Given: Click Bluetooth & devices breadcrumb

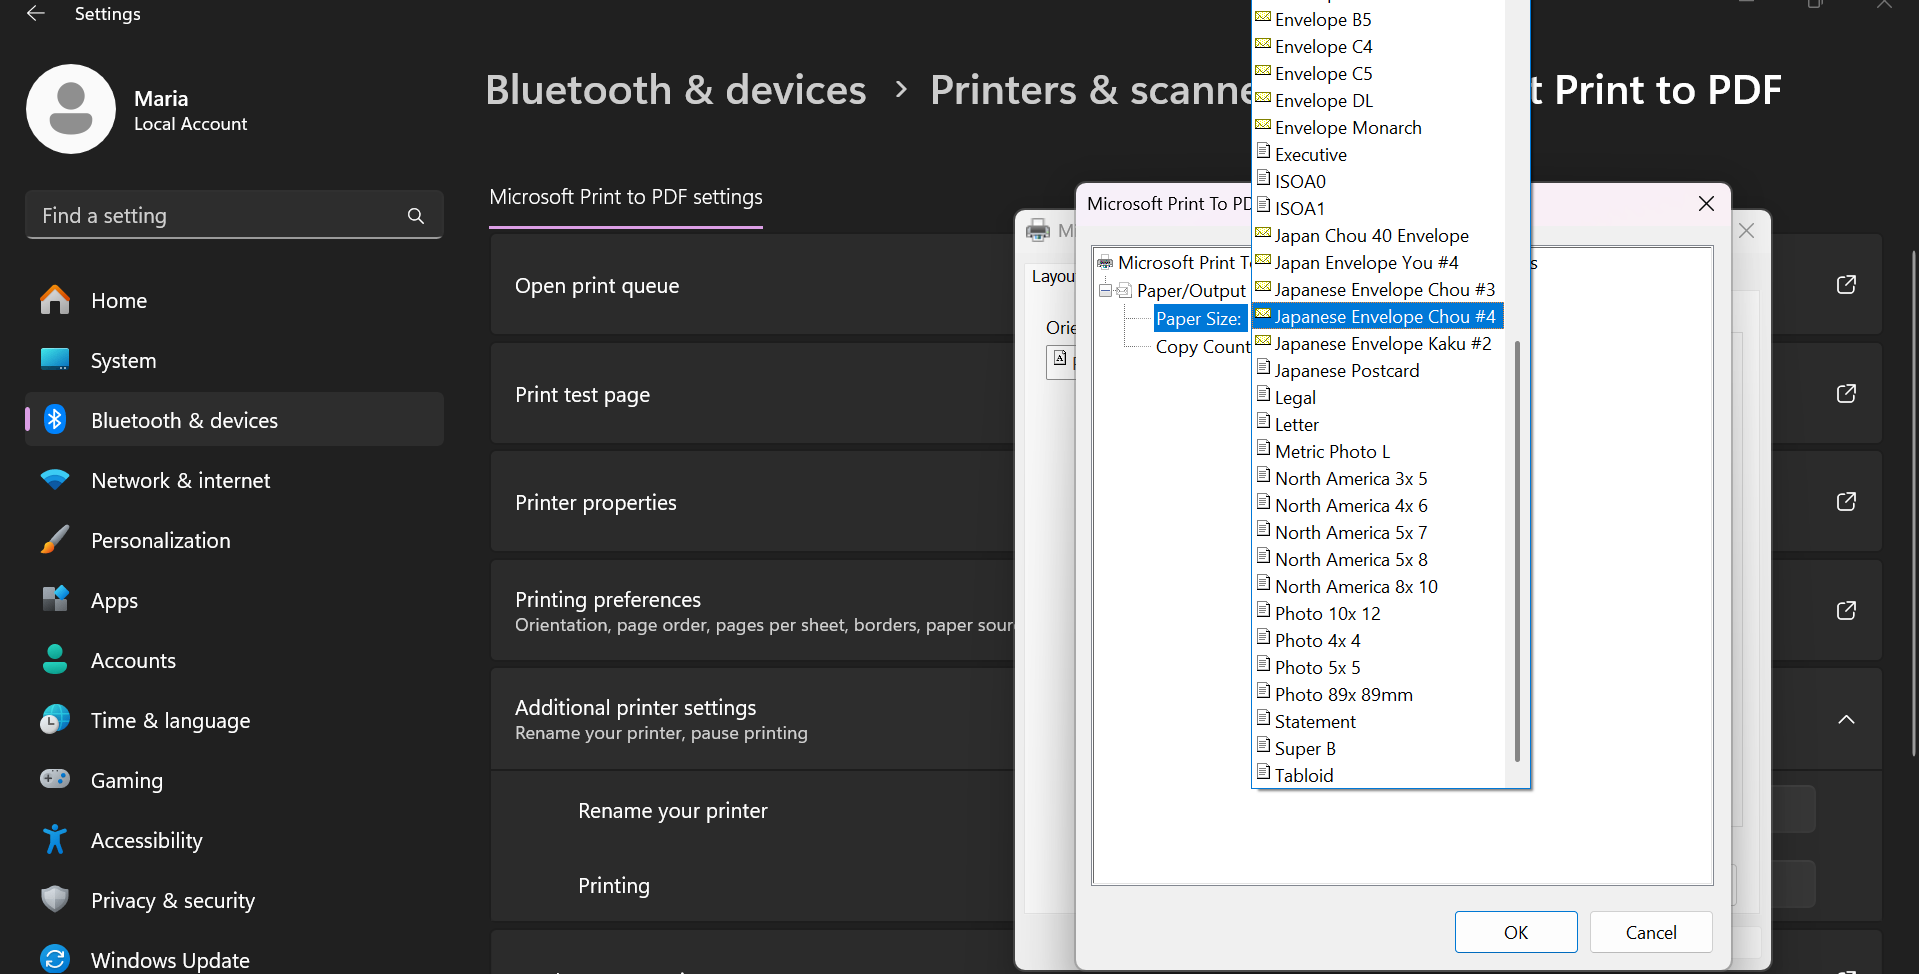Looking at the screenshot, I should click(x=676, y=90).
